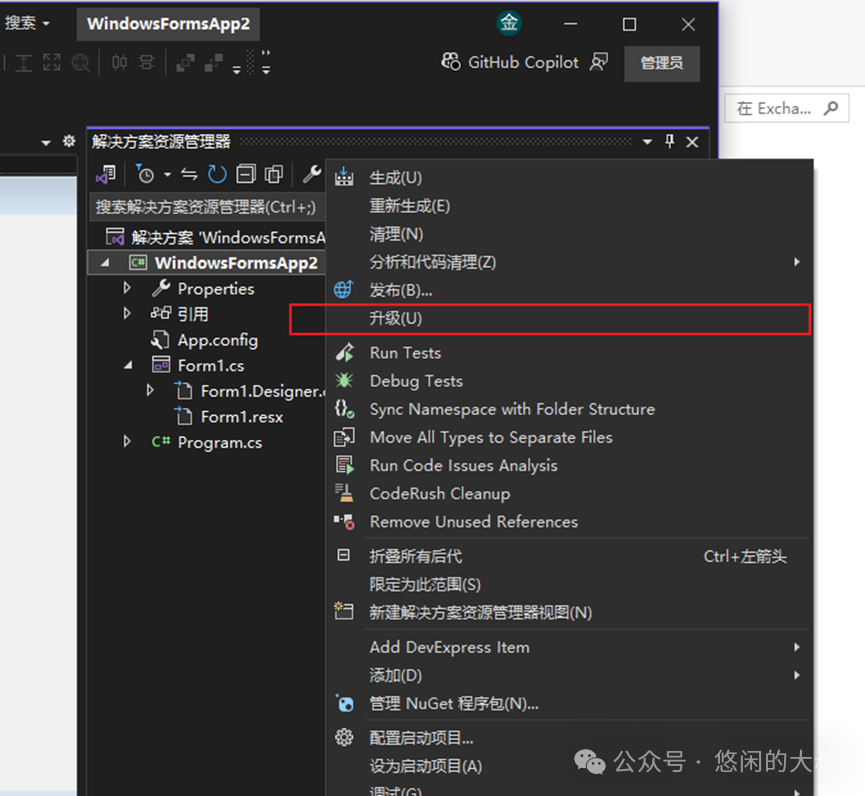The image size is (865, 796).
Task: Click the 管理员 button
Action: coord(661,63)
